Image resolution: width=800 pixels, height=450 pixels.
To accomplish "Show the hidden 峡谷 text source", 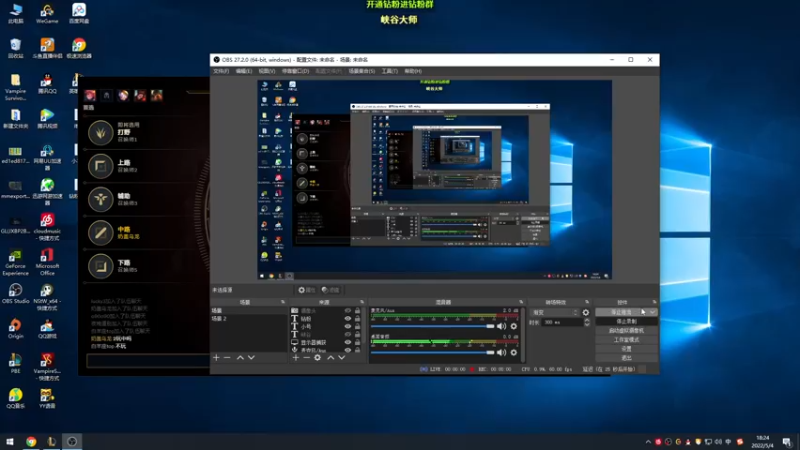I will [x=348, y=335].
